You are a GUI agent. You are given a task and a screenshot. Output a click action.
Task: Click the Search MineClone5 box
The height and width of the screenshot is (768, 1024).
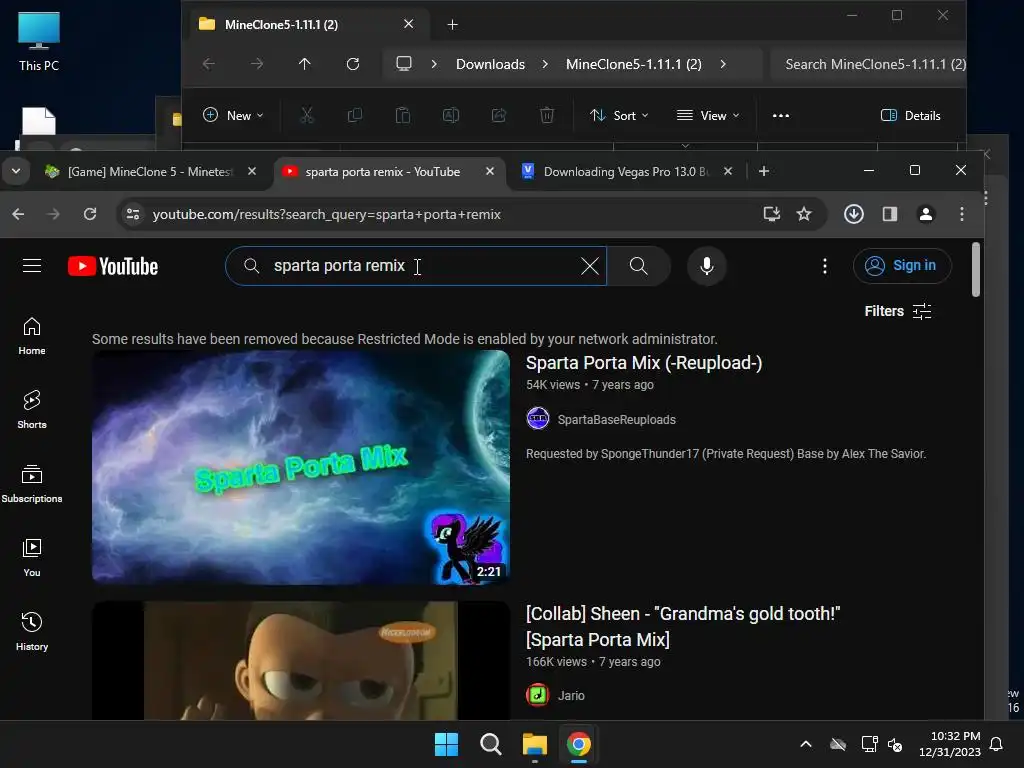click(869, 64)
